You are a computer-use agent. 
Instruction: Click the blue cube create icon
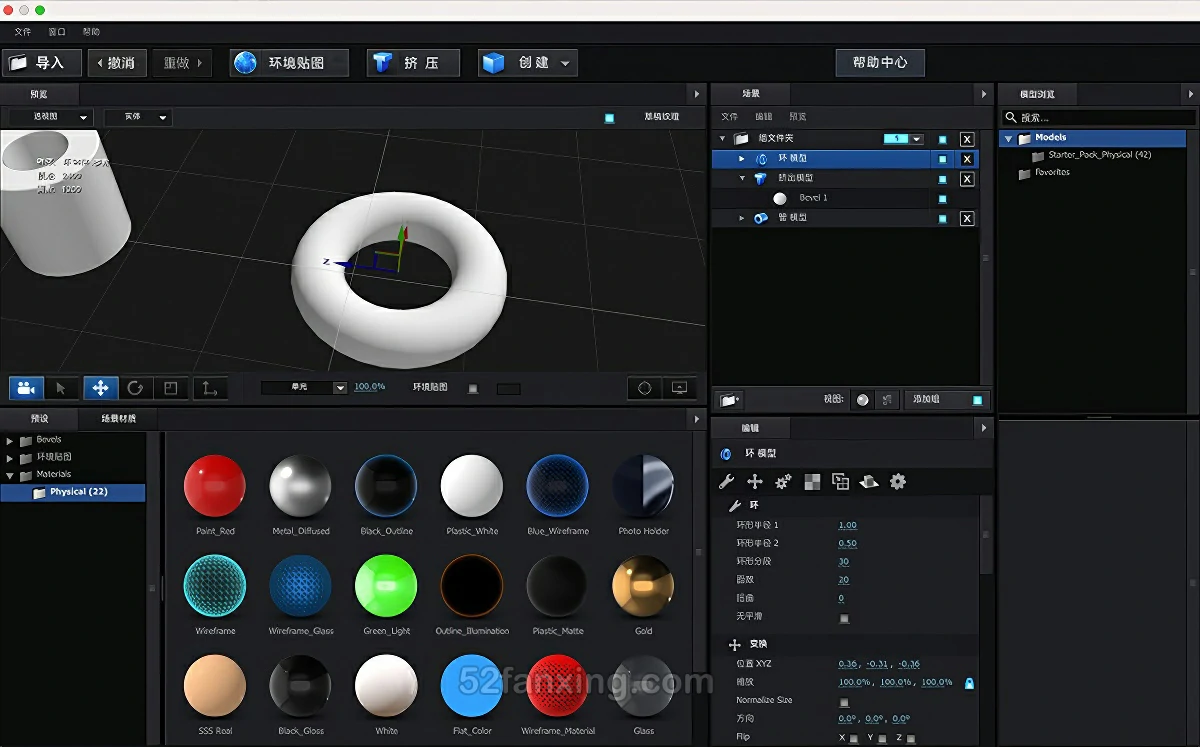click(x=493, y=63)
